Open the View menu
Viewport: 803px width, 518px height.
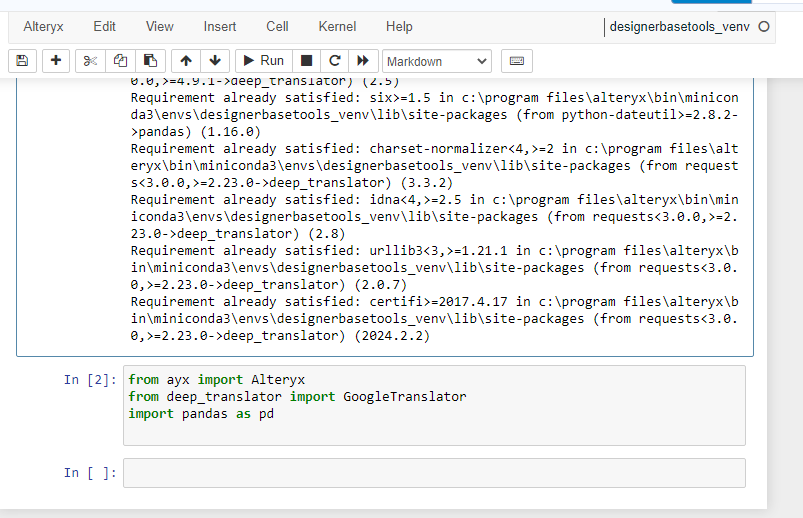coord(159,27)
